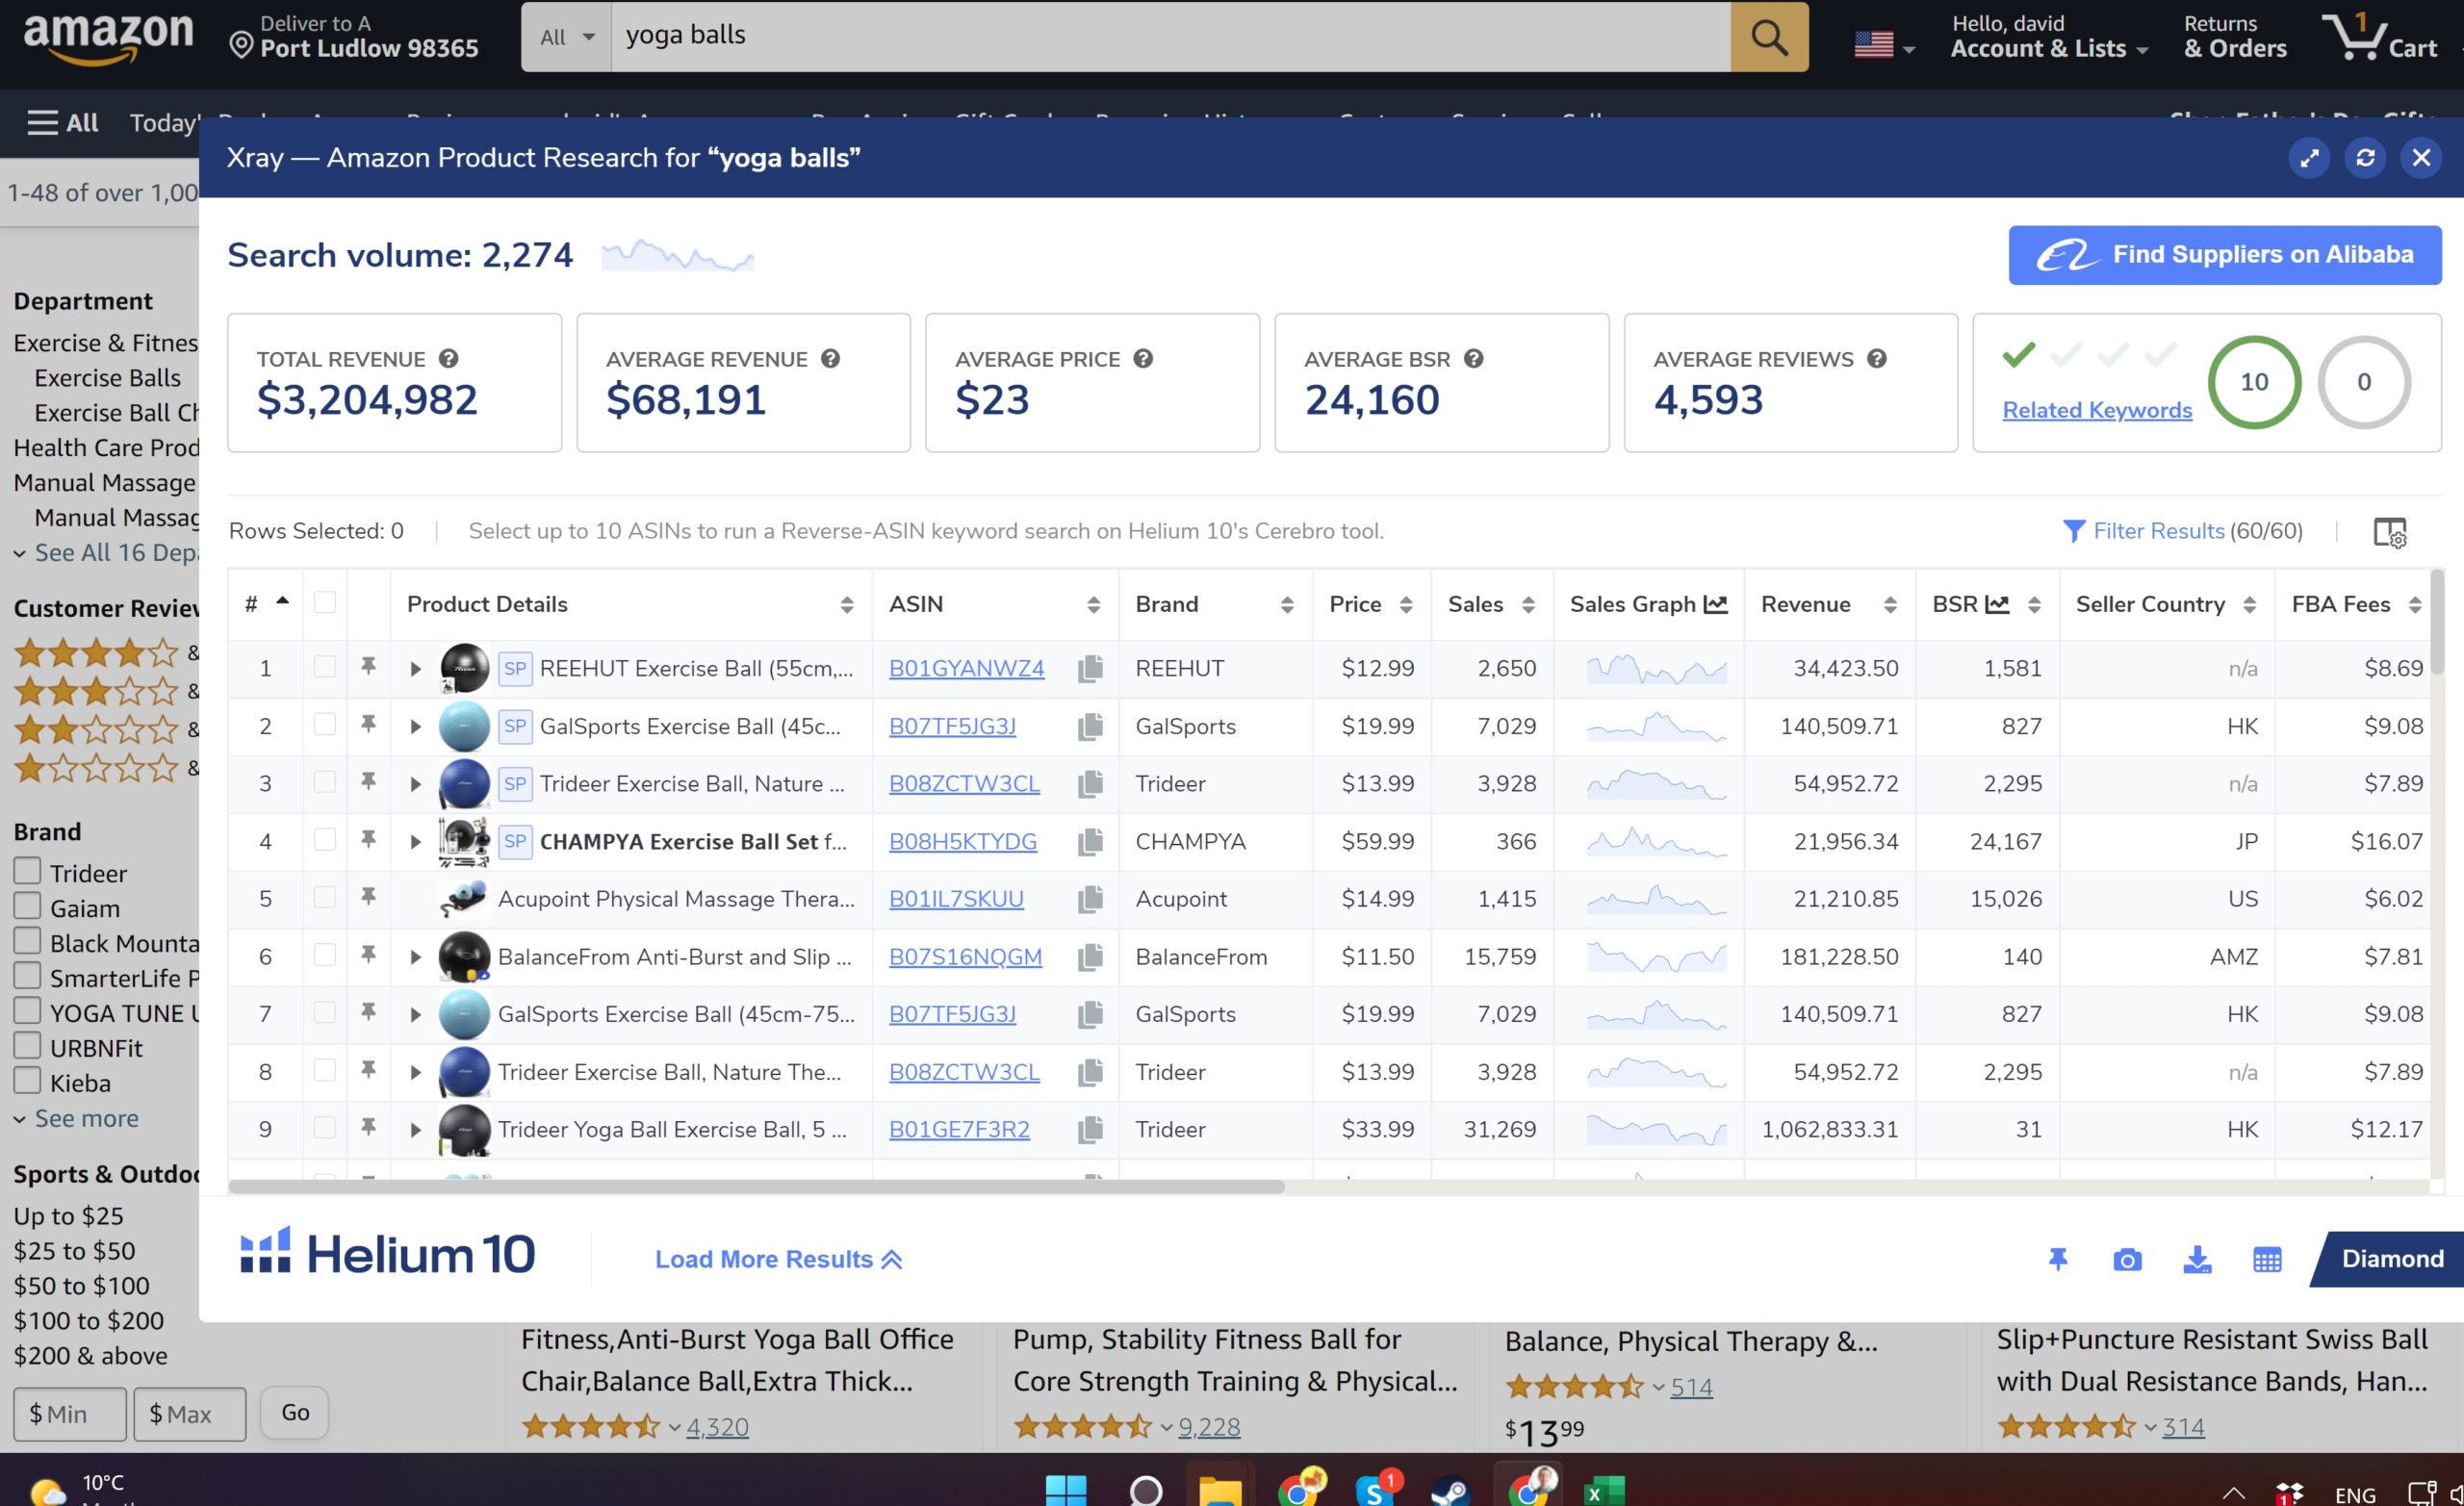Check the URBNFit brand filter
Image resolution: width=2464 pixels, height=1506 pixels.
[27, 1046]
